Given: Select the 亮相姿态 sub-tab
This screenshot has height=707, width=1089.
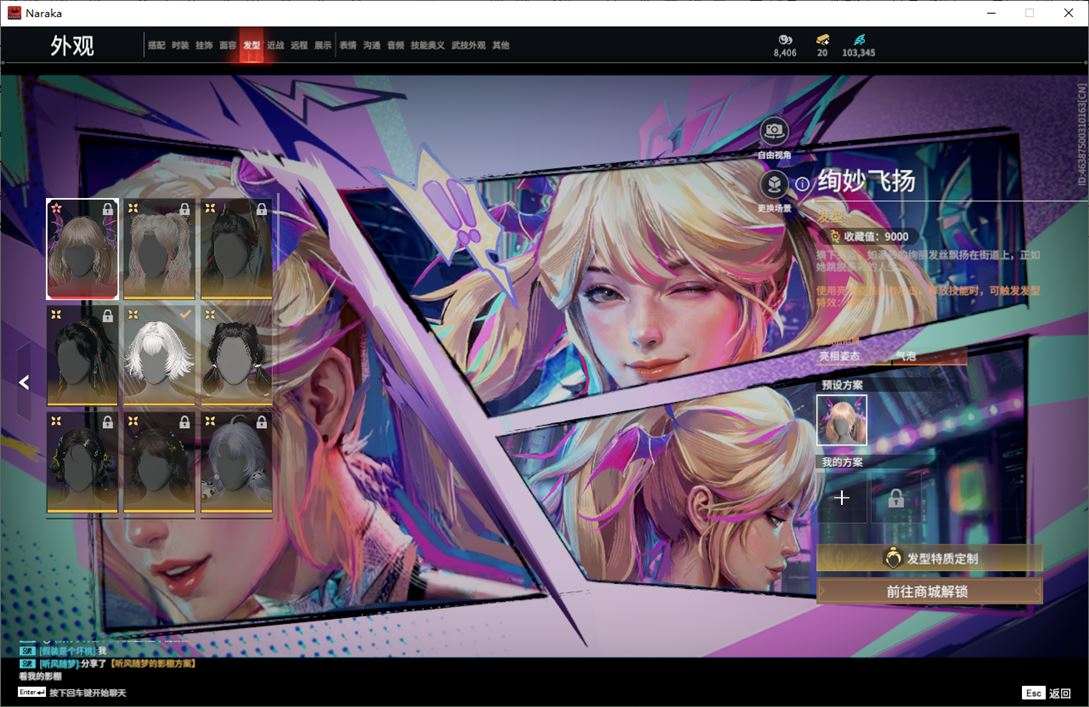Looking at the screenshot, I should tap(839, 356).
